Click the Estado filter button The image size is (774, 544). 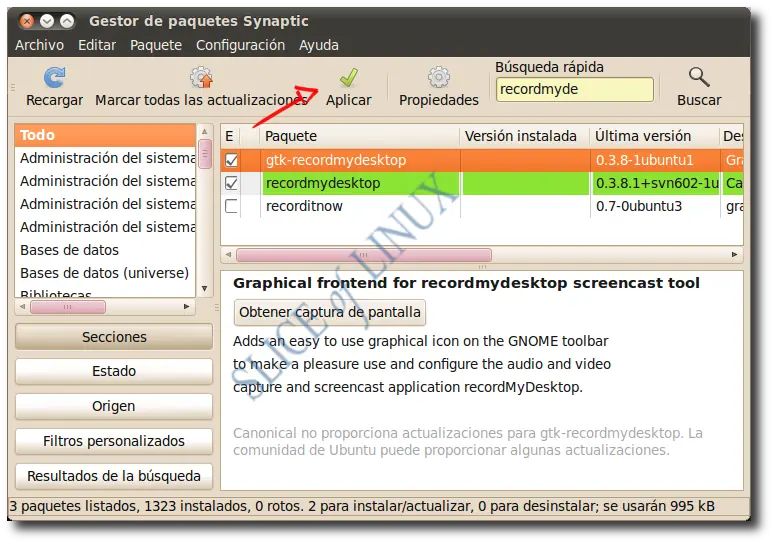(x=114, y=371)
